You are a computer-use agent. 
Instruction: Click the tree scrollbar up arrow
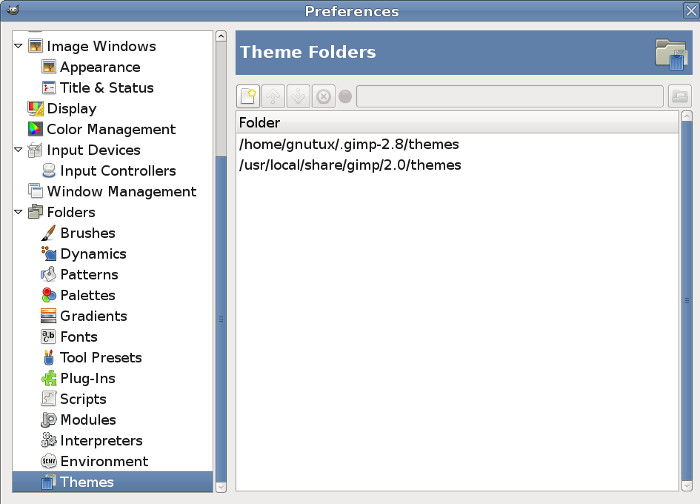tap(221, 36)
